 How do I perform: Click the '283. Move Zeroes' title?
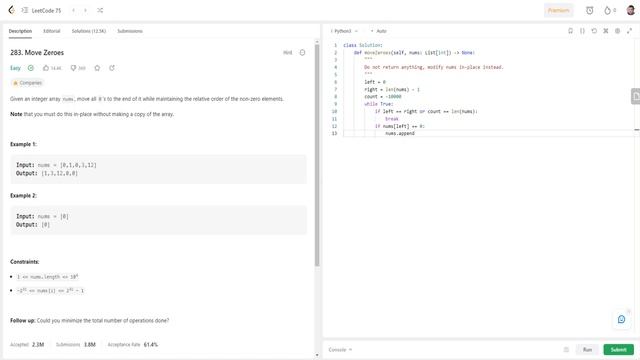click(x=37, y=53)
